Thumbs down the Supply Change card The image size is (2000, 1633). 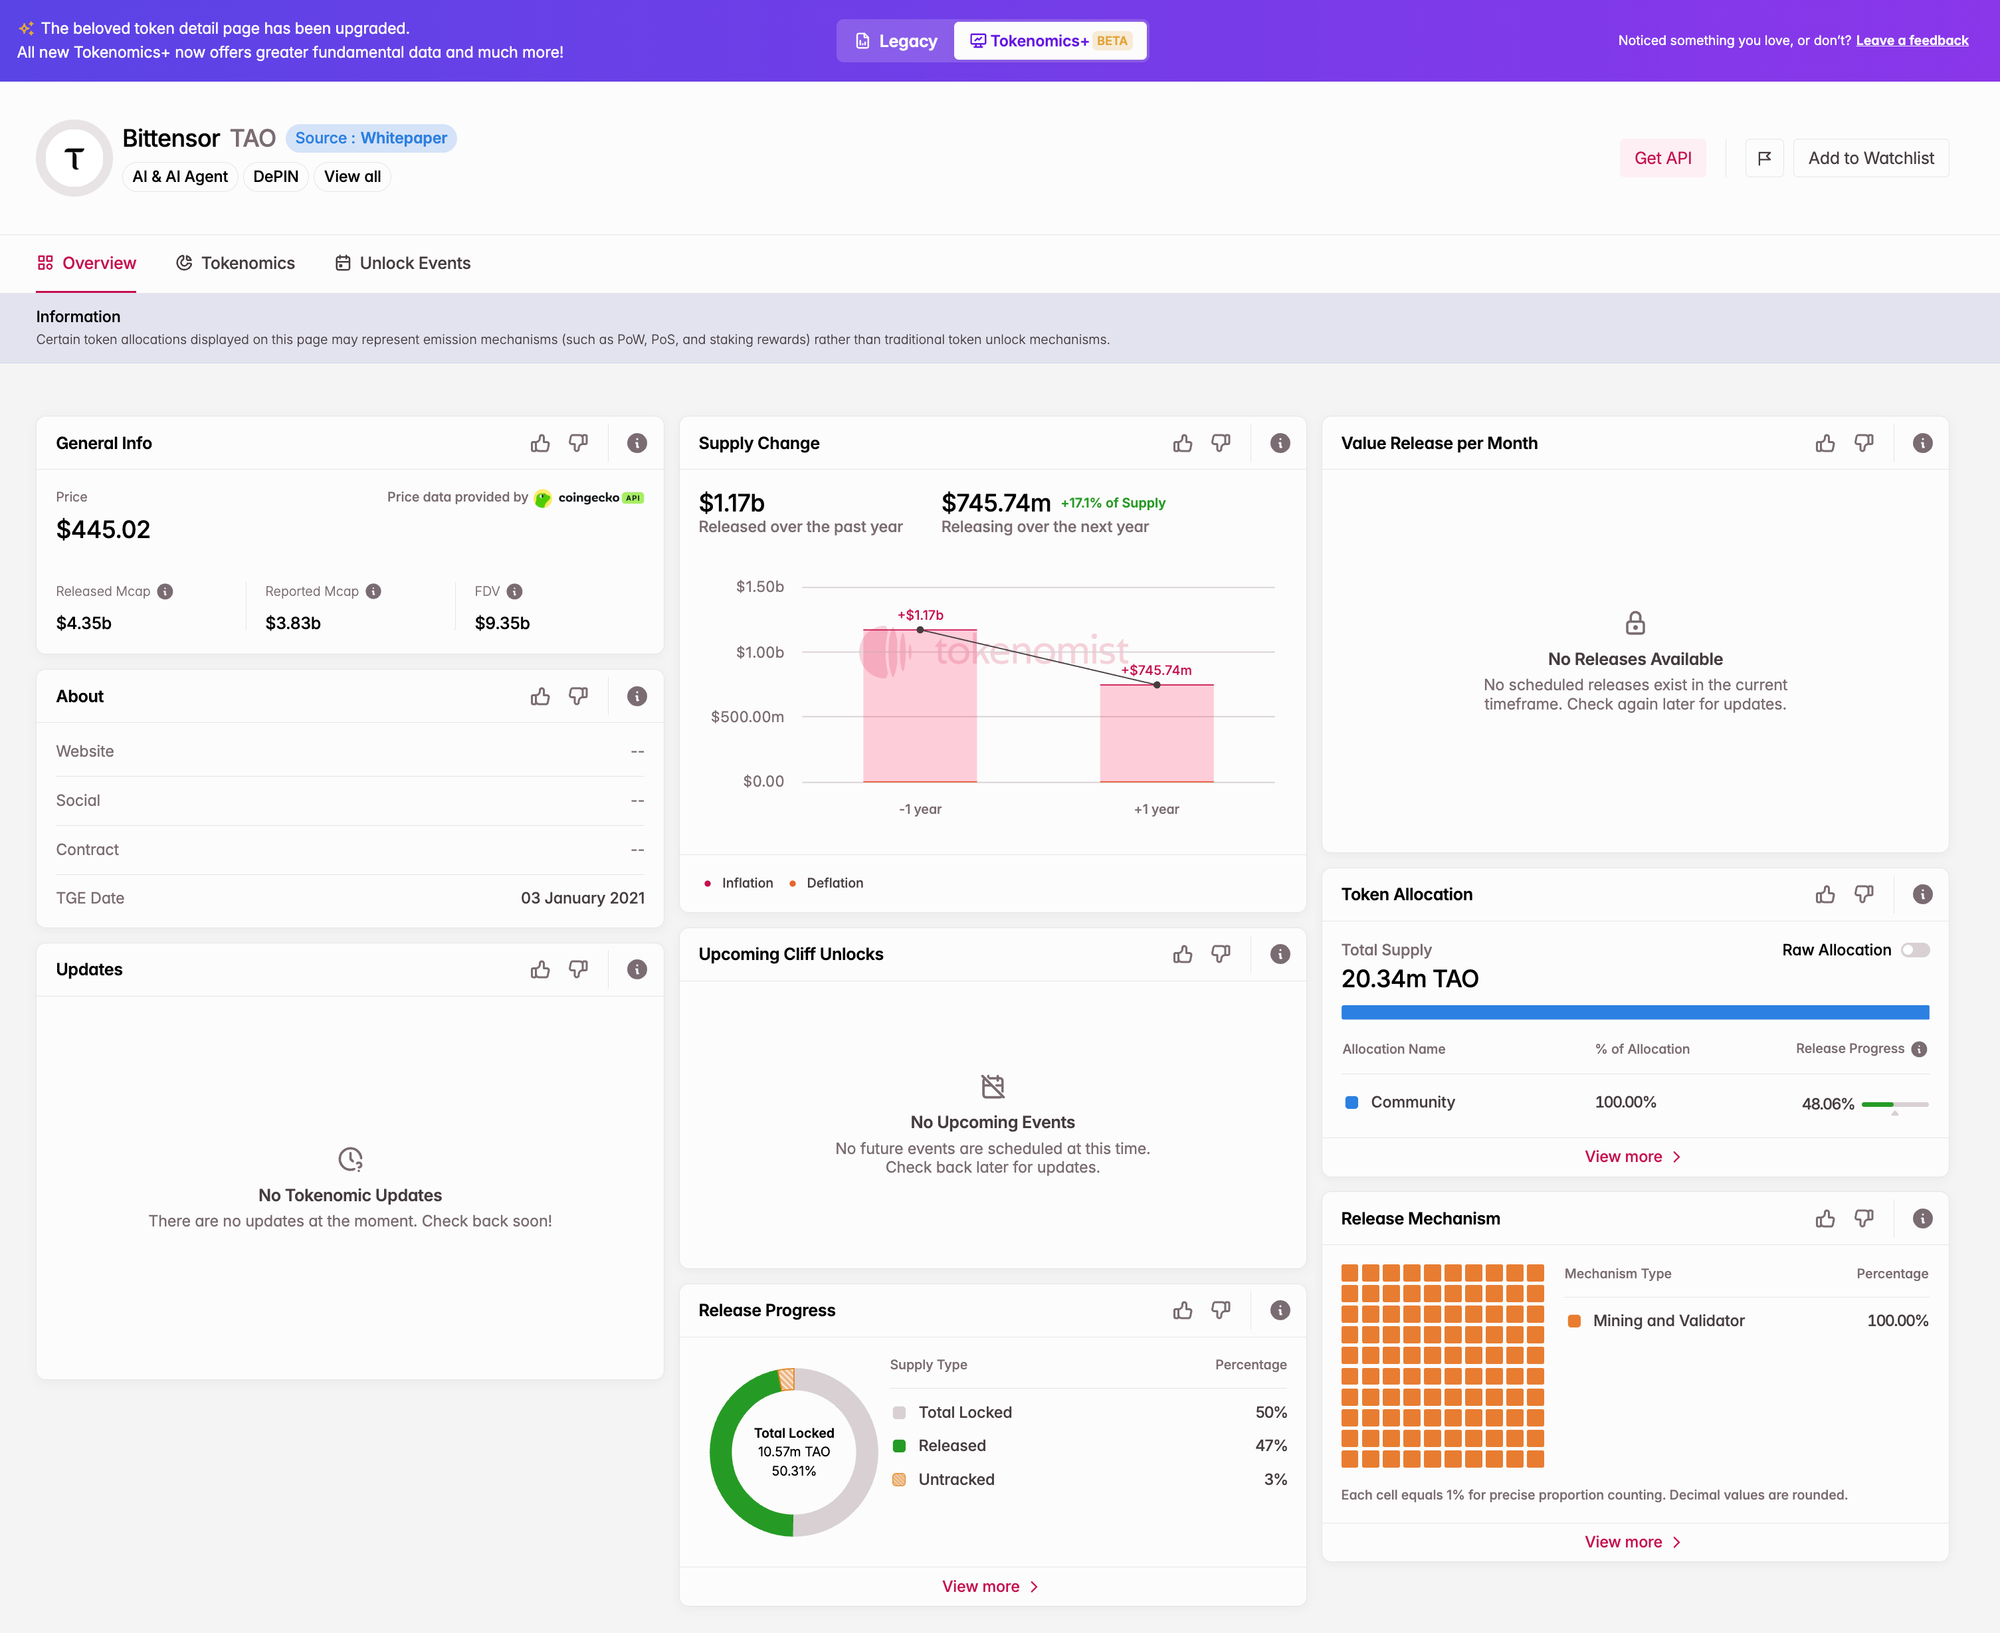1221,443
